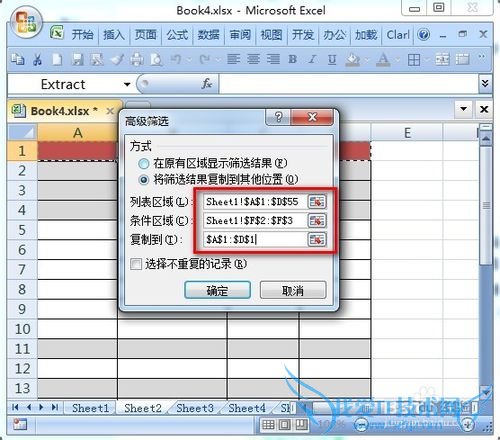Click dialog help question mark button
The image size is (500, 440).
point(278,117)
